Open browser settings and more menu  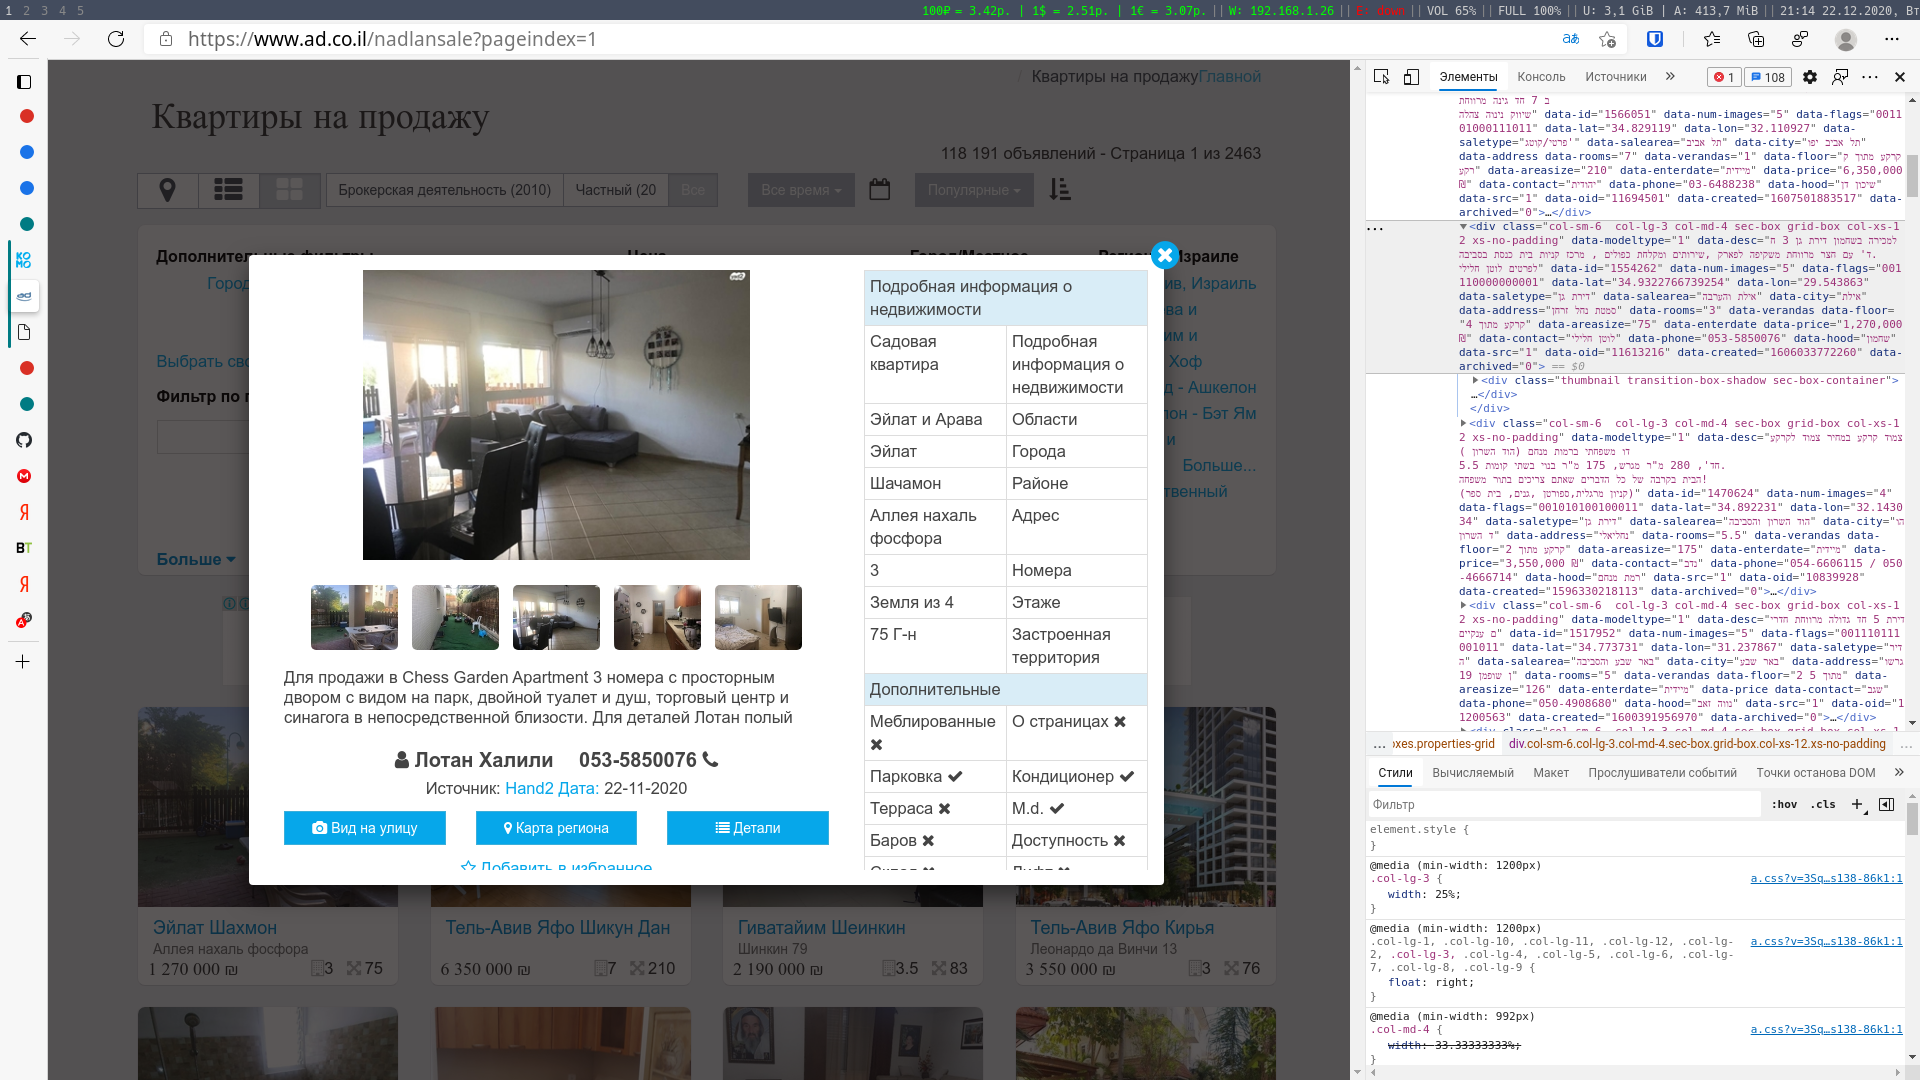pos(1891,39)
